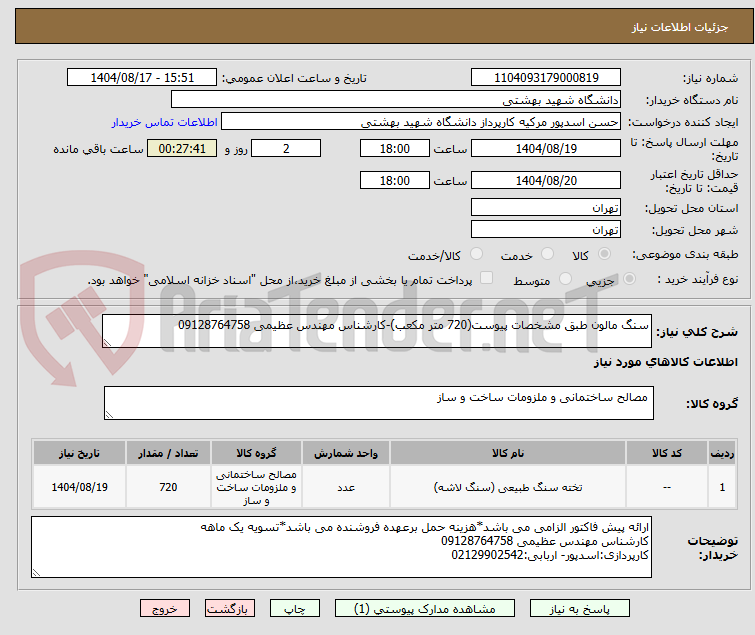Select the جزیی purchase type radio

point(629,279)
